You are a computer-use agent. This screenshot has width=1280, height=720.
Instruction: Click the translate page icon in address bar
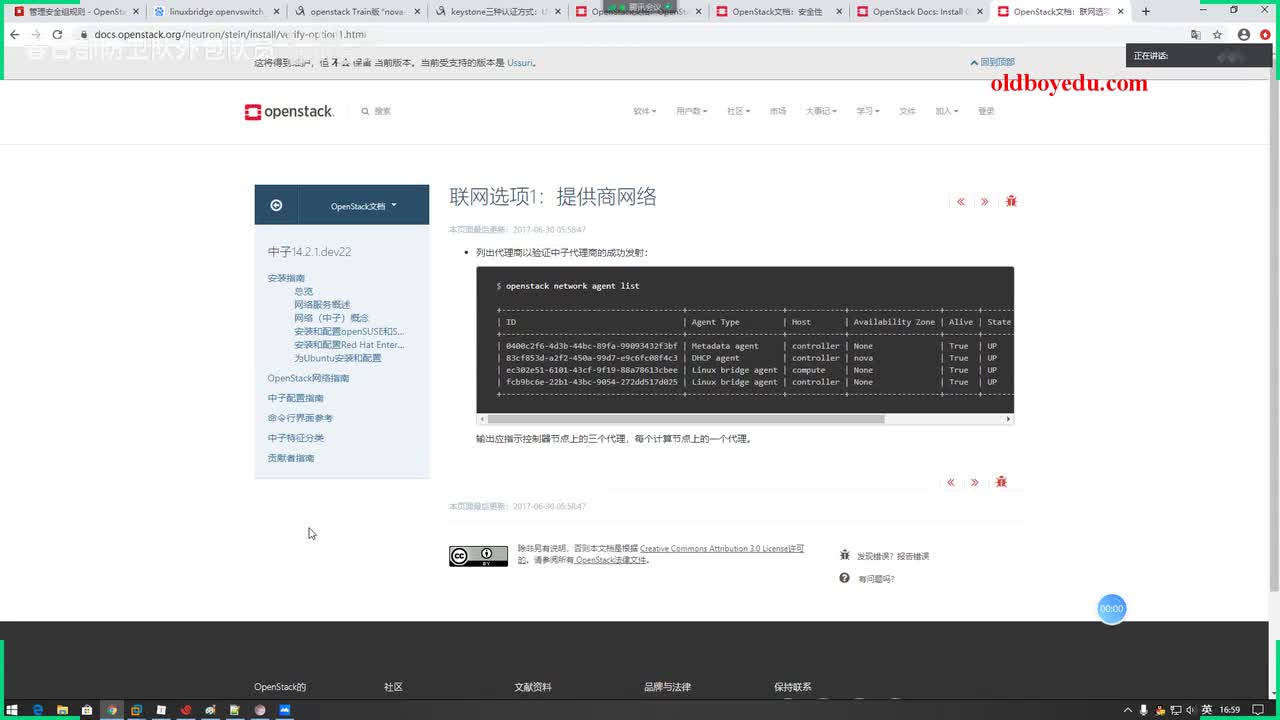click(x=1195, y=34)
